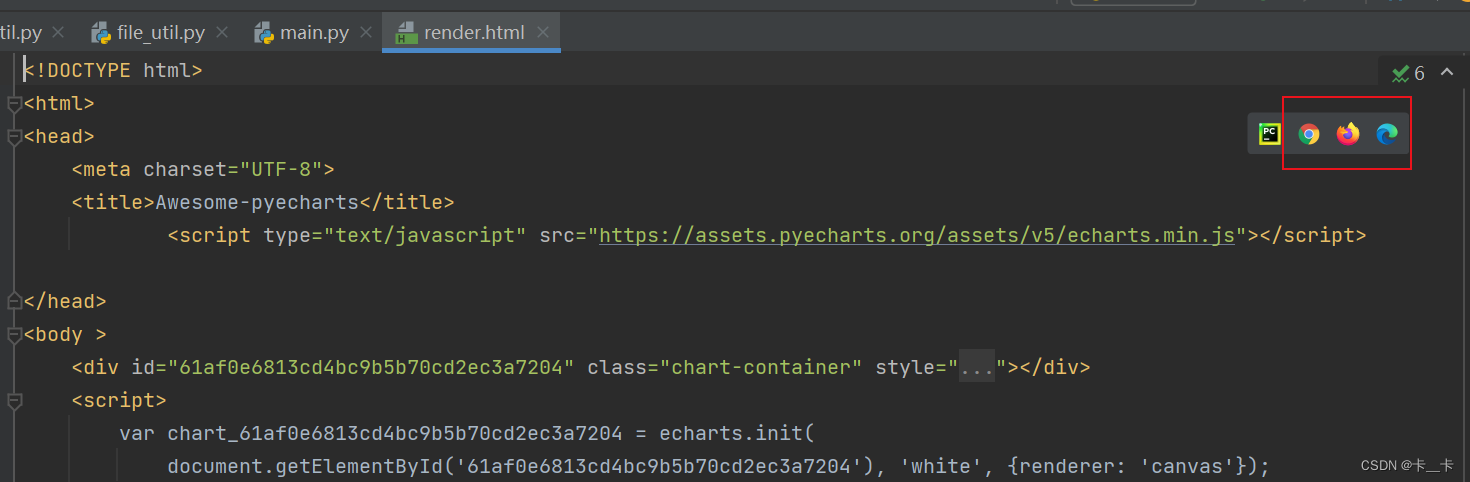
Task: Open PyCharm built-in preview
Action: 1269,134
